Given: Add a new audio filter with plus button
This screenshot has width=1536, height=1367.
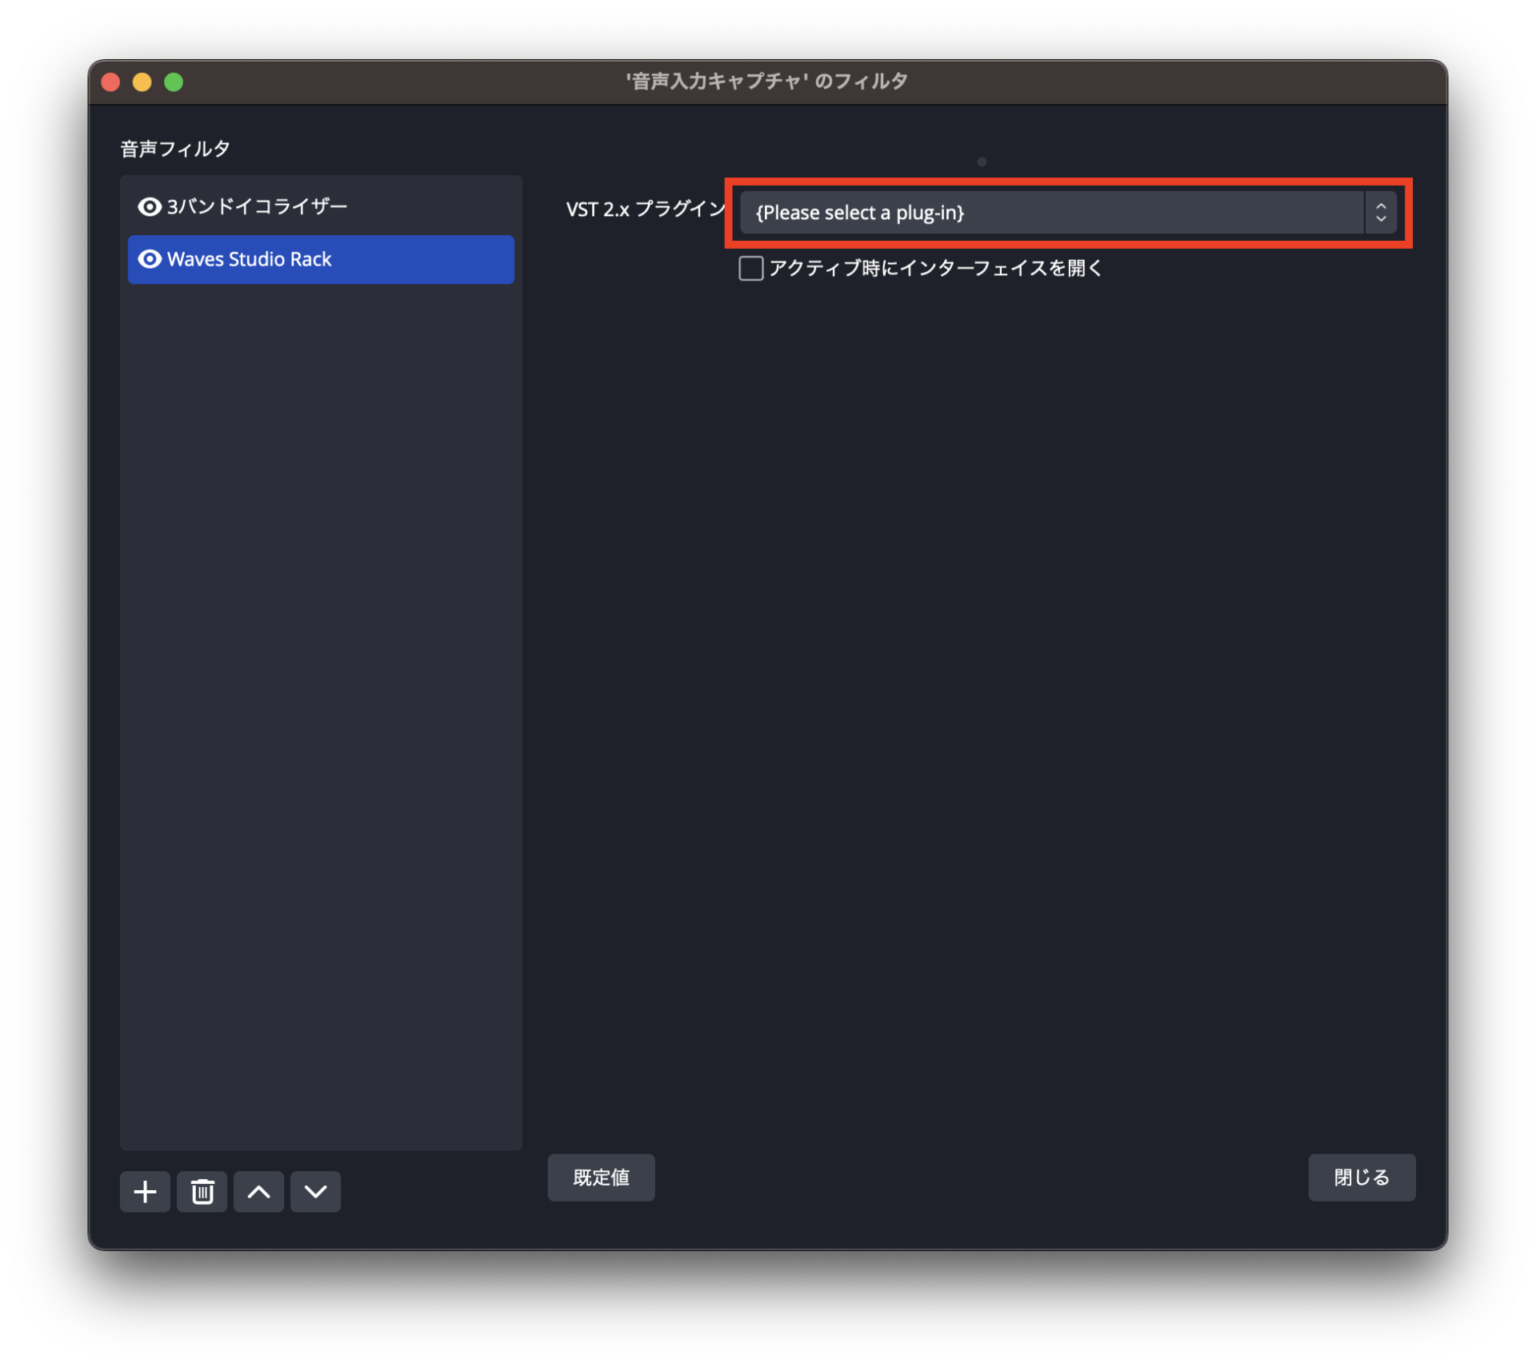Looking at the screenshot, I should 145,1191.
